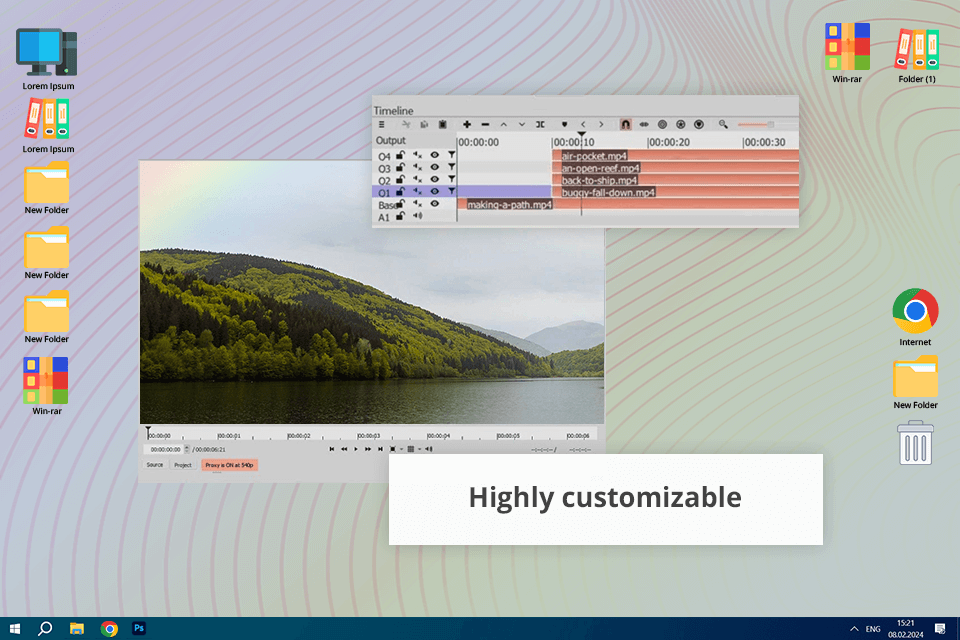Toggle lock on track O4
This screenshot has height=640, width=960.
[x=400, y=156]
